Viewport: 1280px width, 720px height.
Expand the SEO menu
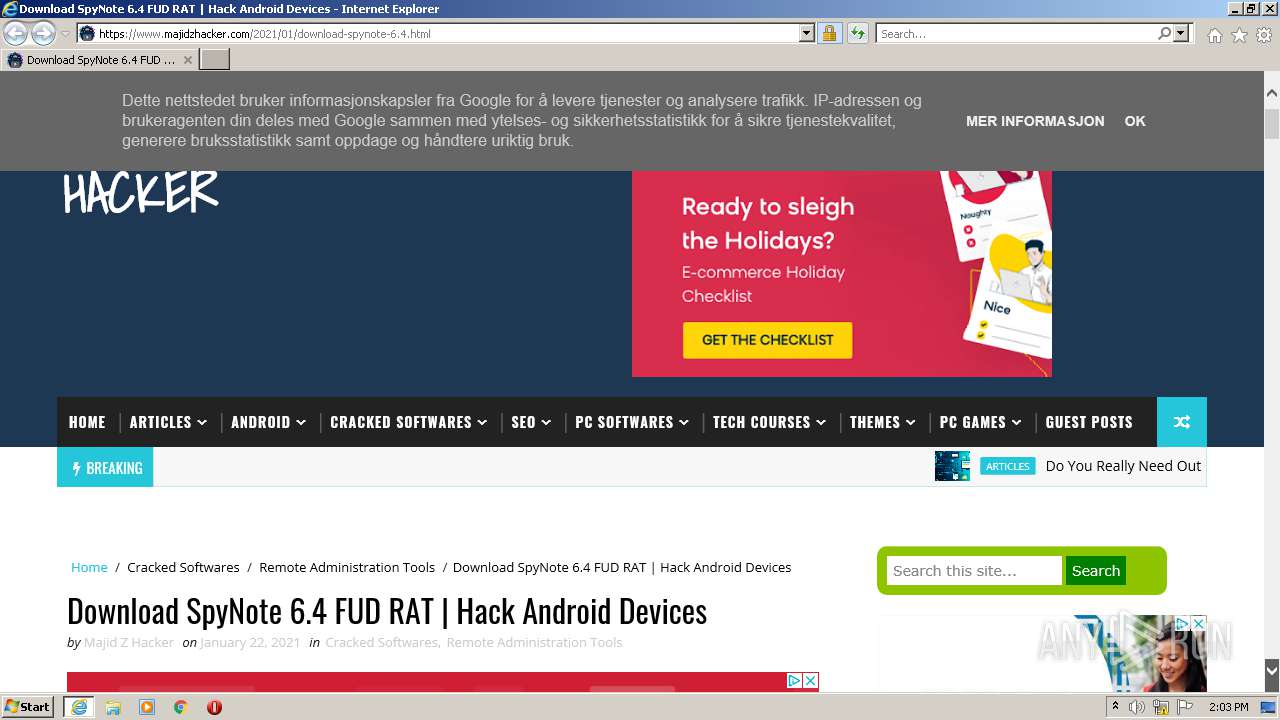(531, 422)
